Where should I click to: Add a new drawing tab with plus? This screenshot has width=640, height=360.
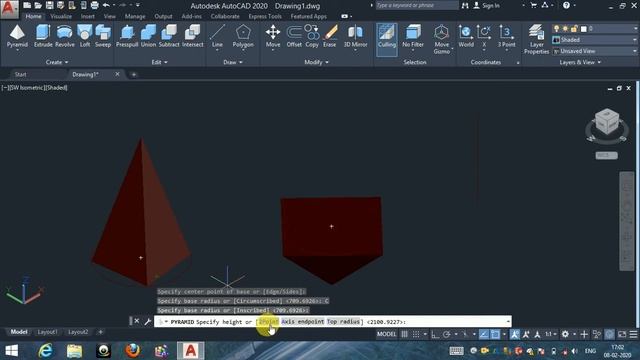coord(133,74)
